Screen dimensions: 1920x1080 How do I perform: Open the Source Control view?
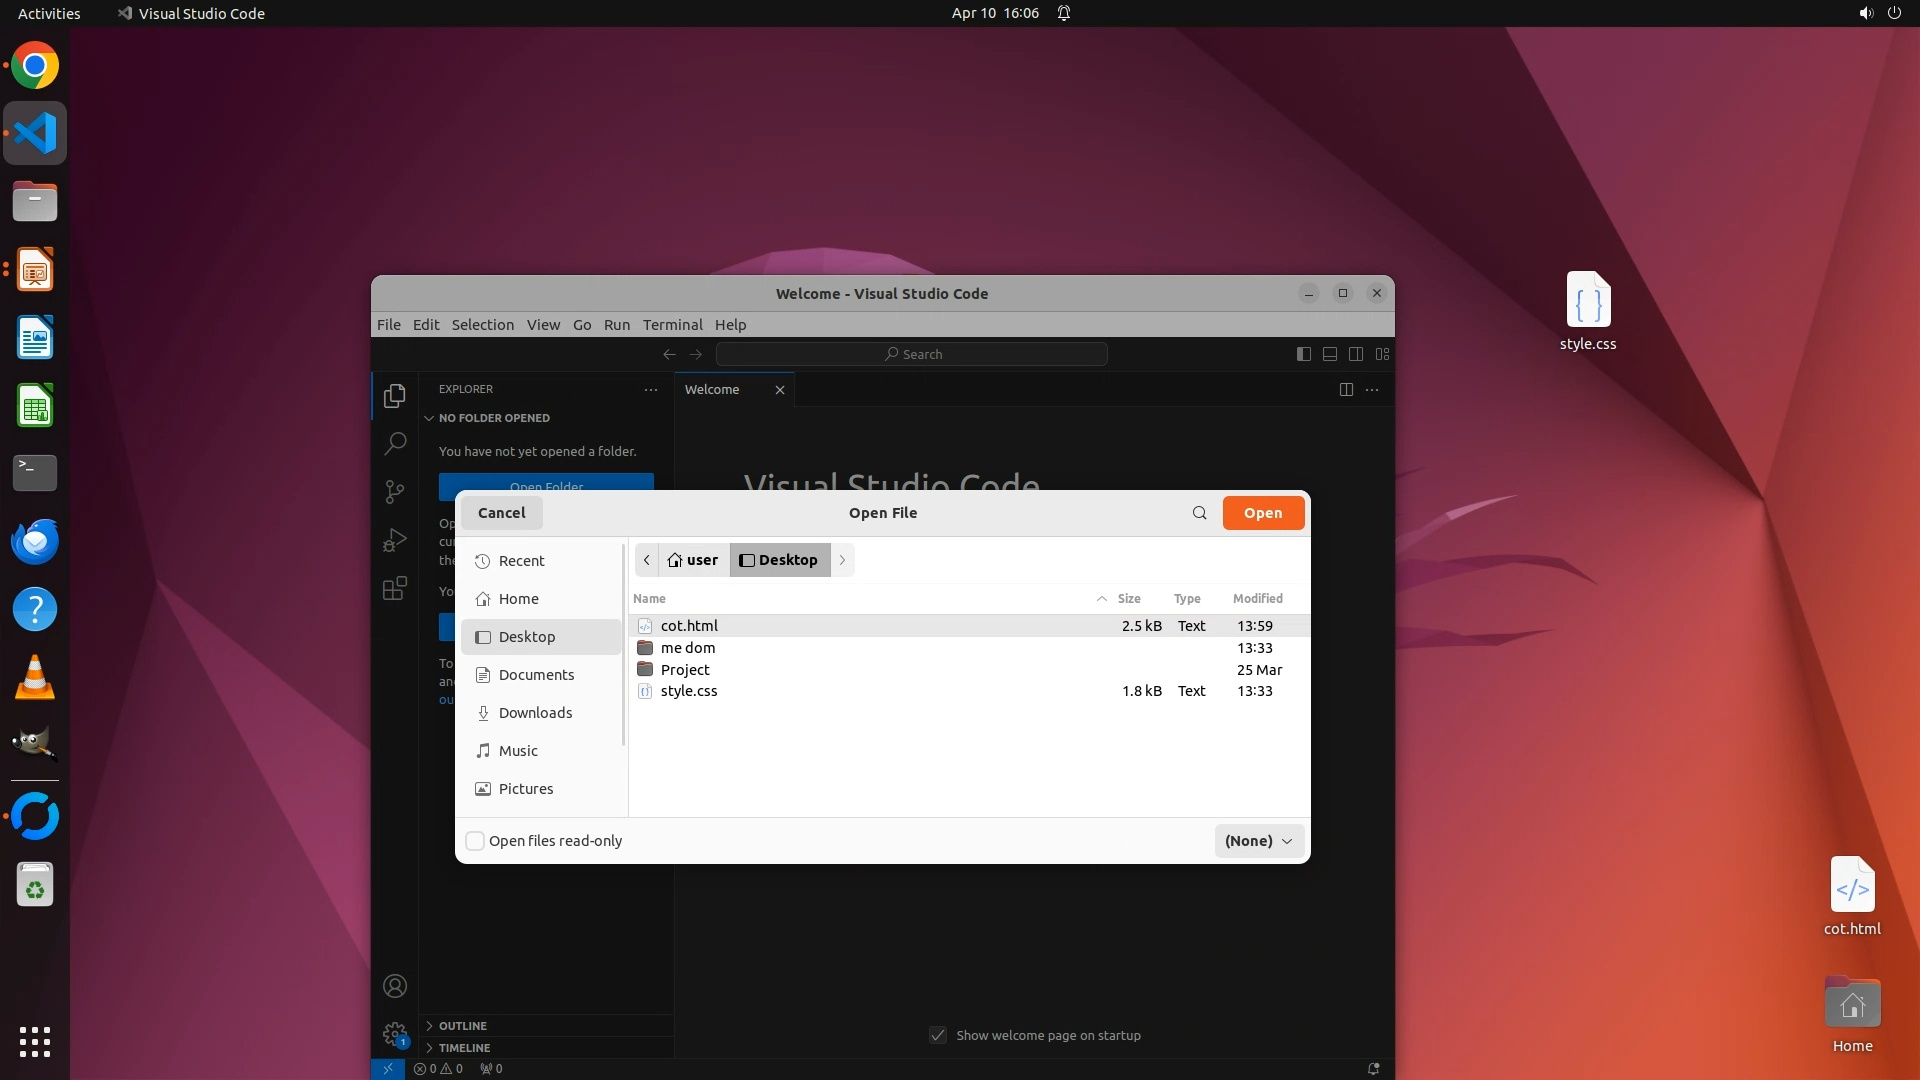coord(395,491)
